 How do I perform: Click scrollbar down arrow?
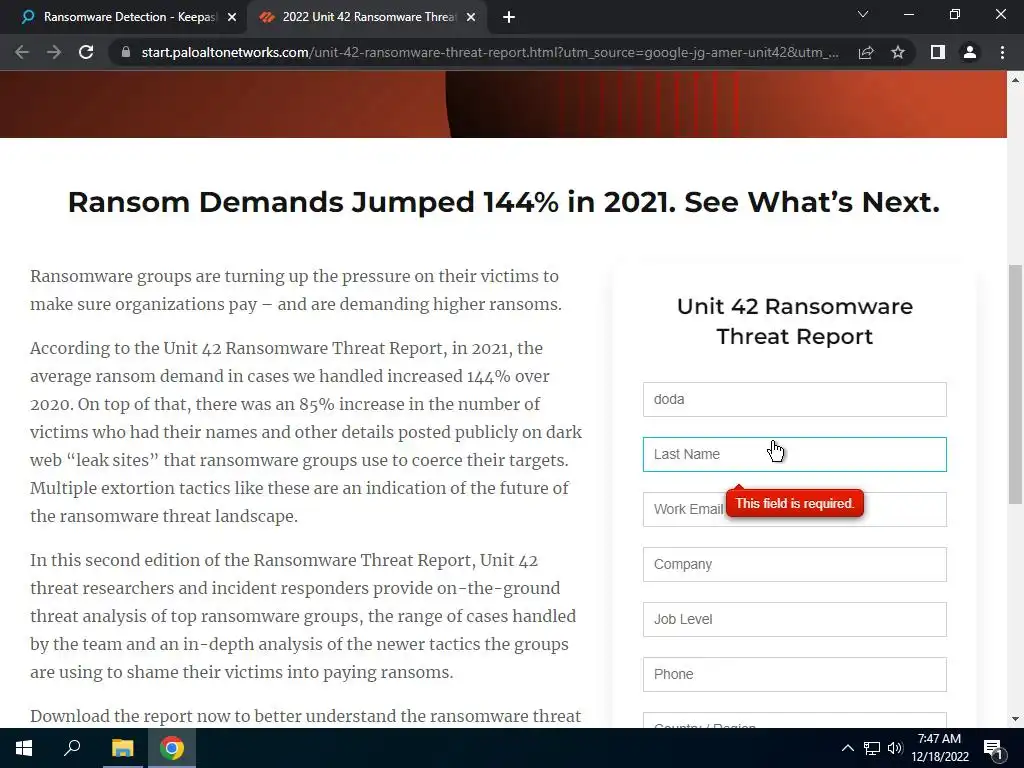click(x=1015, y=719)
